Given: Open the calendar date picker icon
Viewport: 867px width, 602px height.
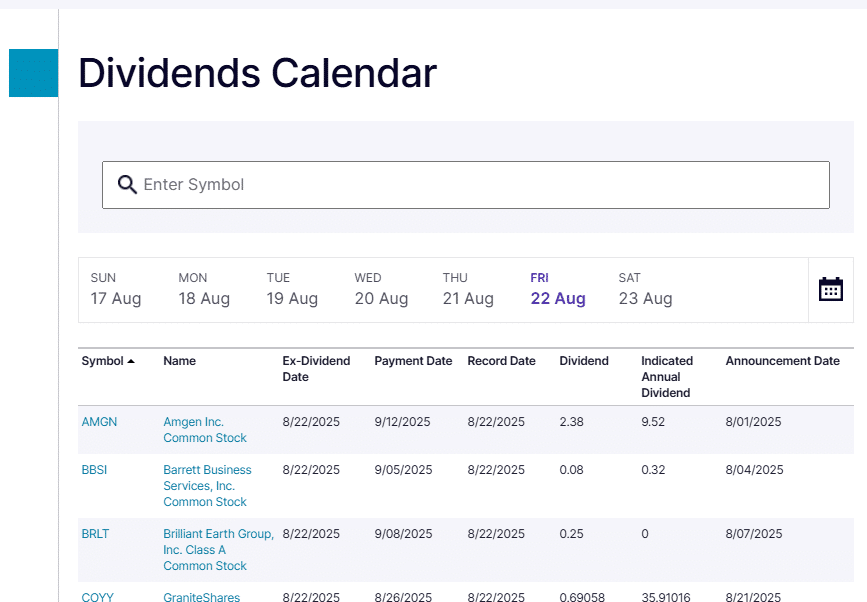Looking at the screenshot, I should point(830,289).
